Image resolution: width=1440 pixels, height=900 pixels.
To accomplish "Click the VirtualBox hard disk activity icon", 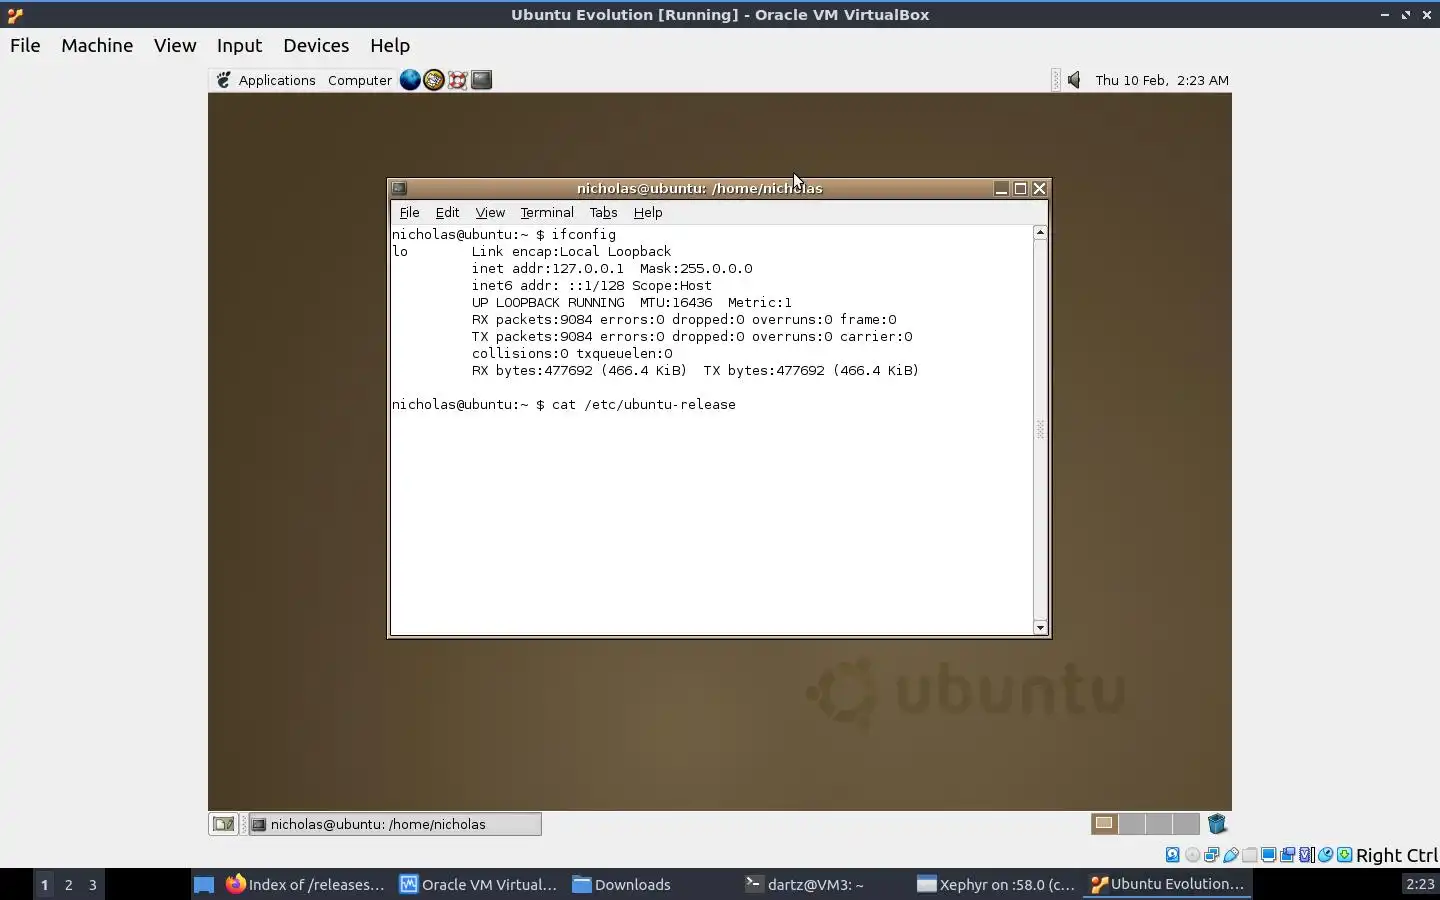I will pyautogui.click(x=1173, y=855).
